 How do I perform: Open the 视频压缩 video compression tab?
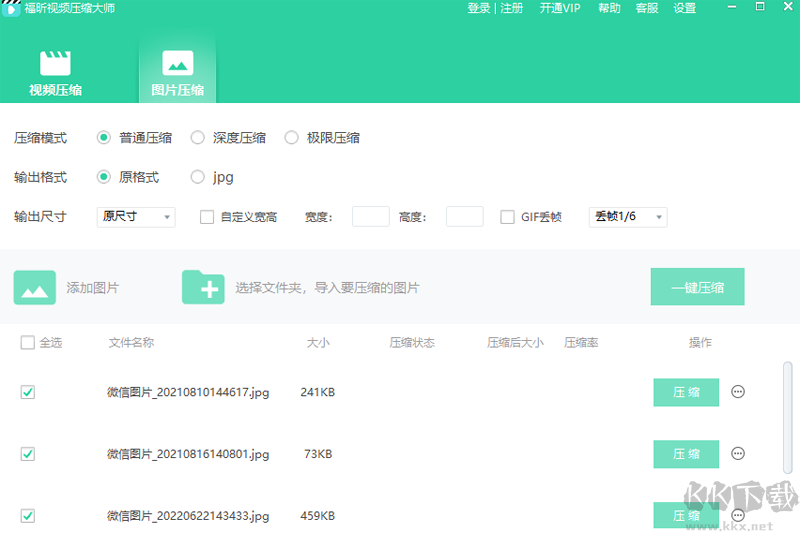click(x=56, y=73)
